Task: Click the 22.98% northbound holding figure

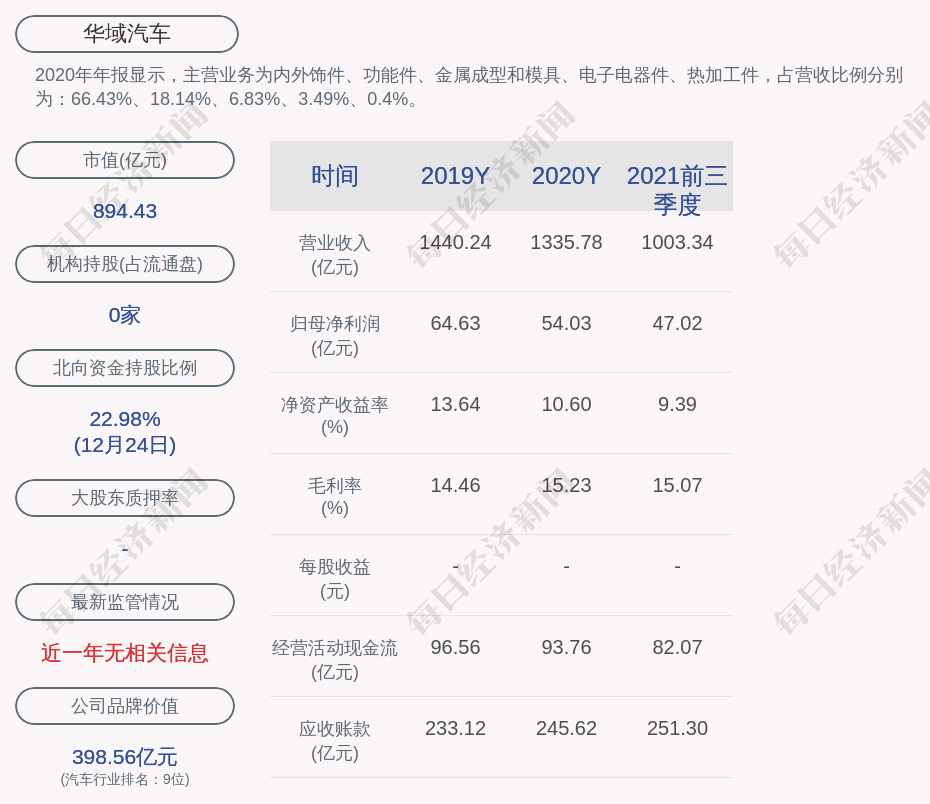Action: point(125,419)
